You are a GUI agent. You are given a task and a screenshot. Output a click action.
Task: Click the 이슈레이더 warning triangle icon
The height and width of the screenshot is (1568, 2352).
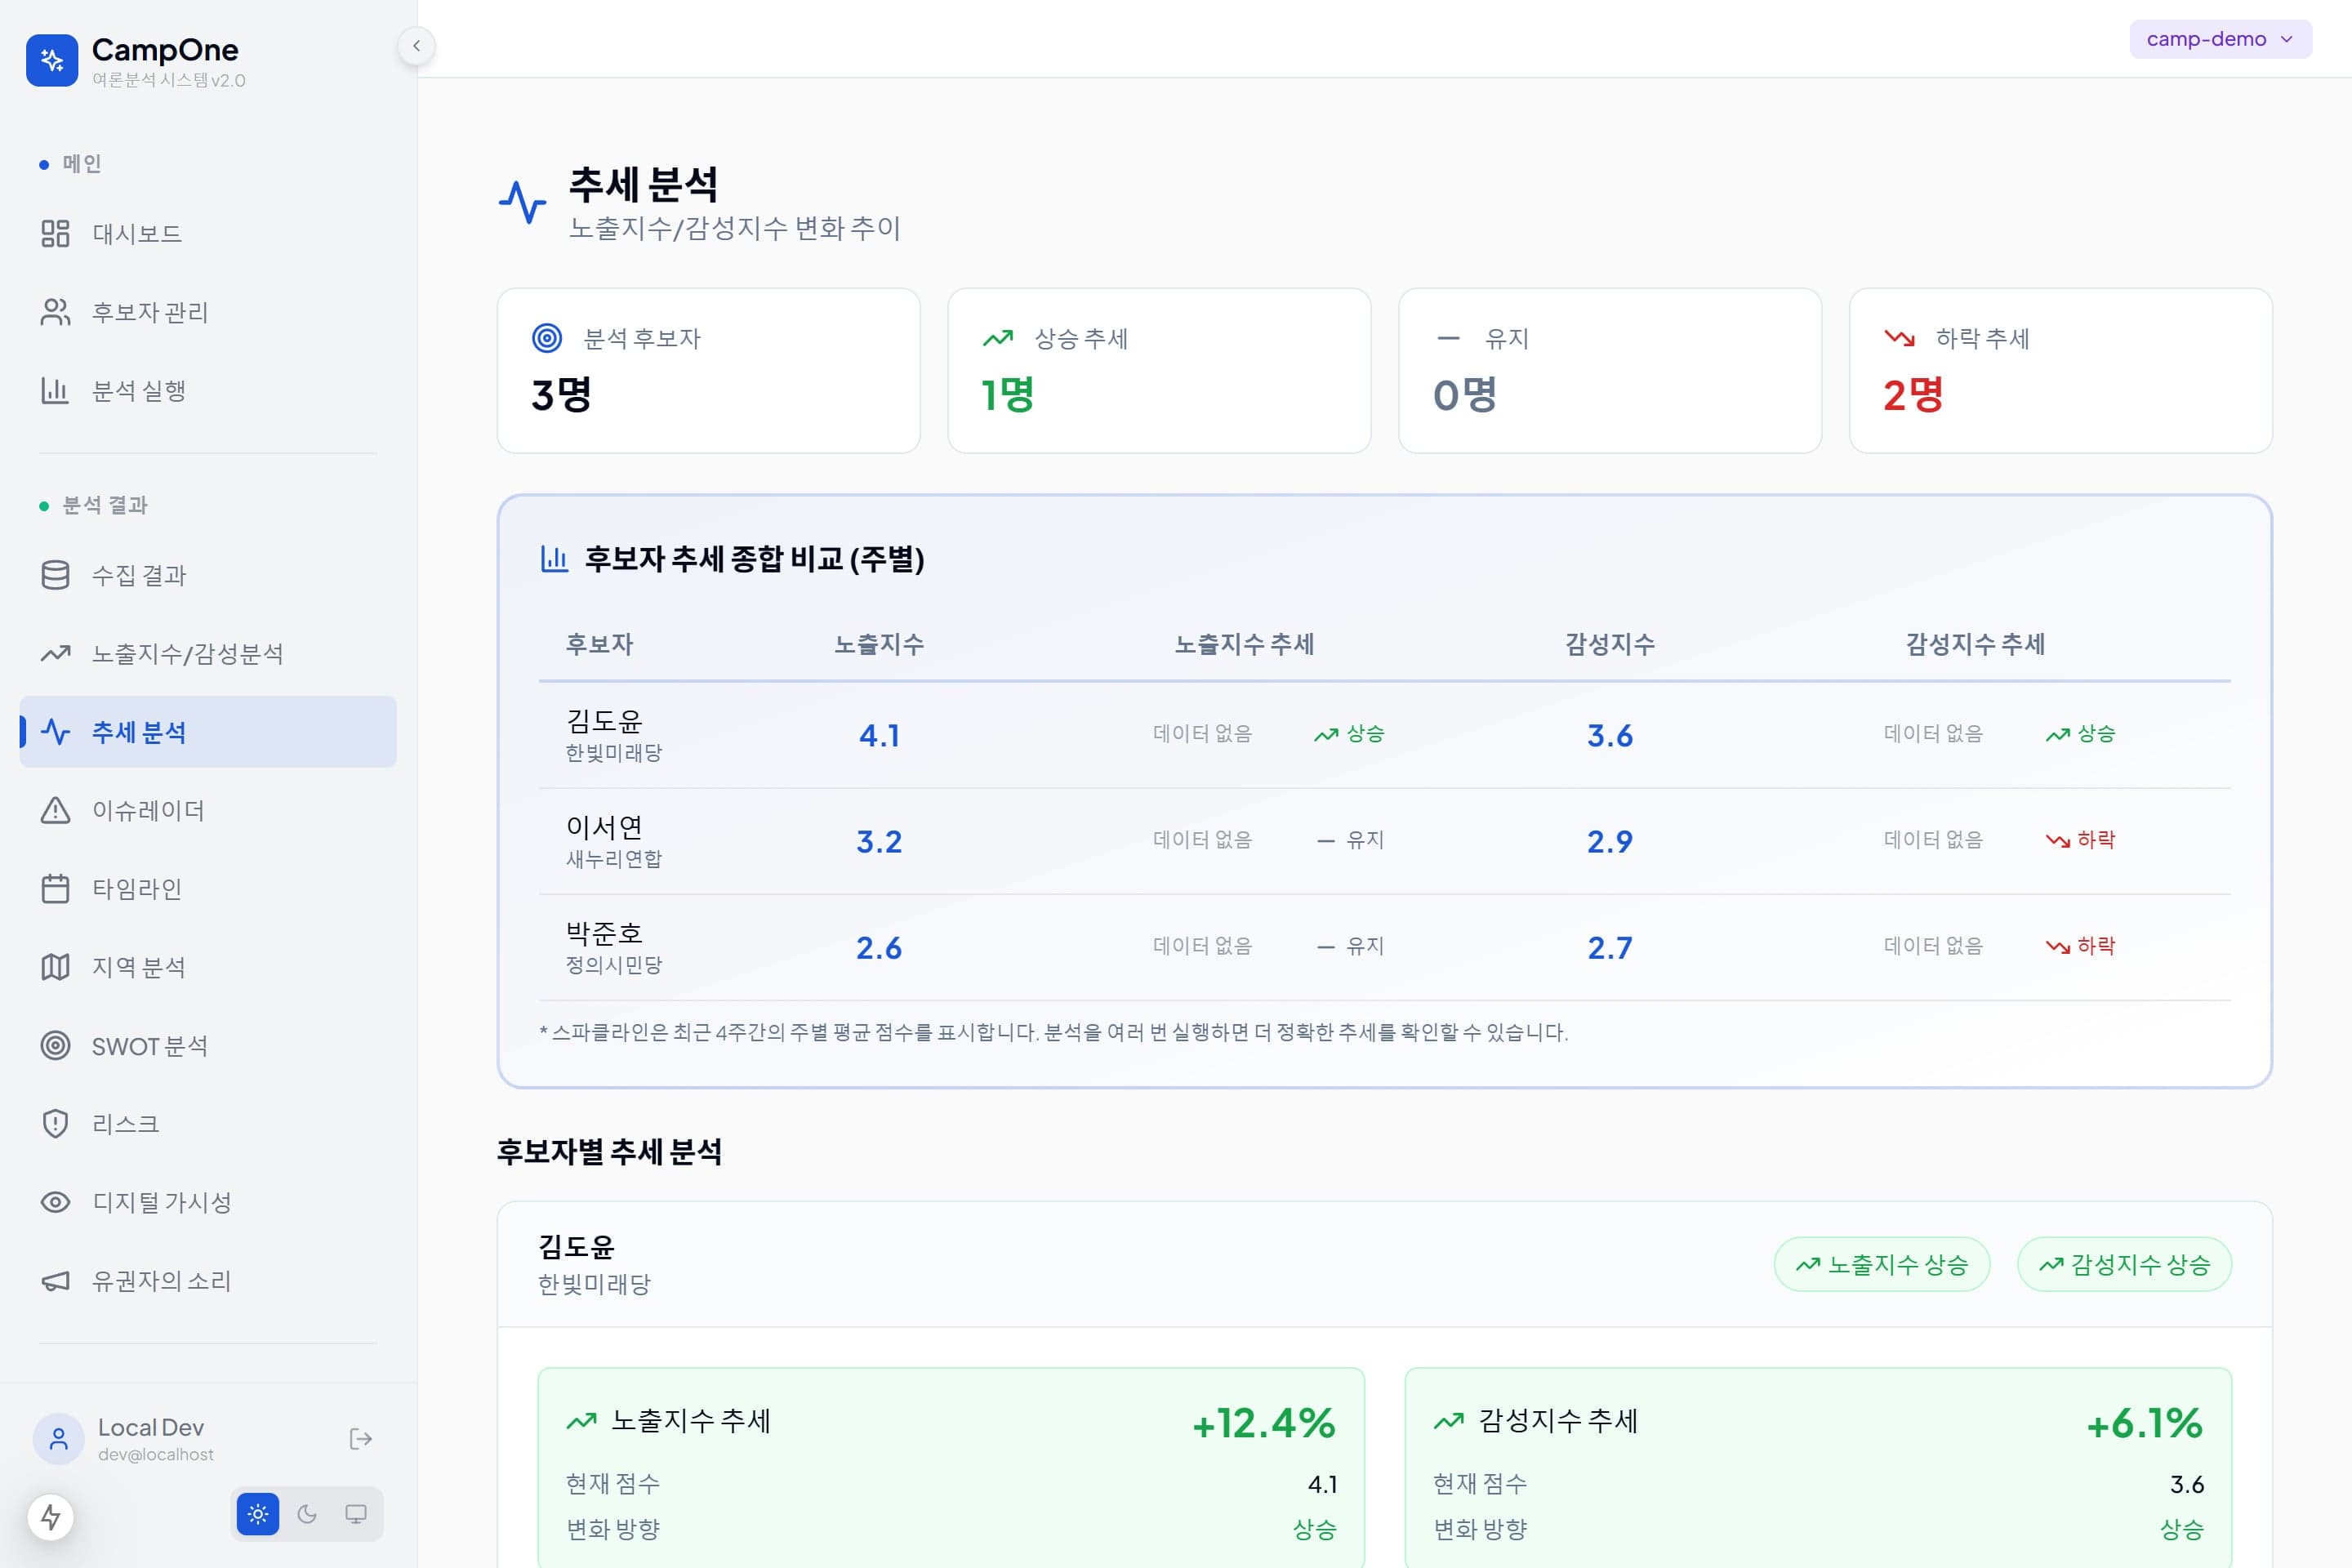[x=55, y=810]
